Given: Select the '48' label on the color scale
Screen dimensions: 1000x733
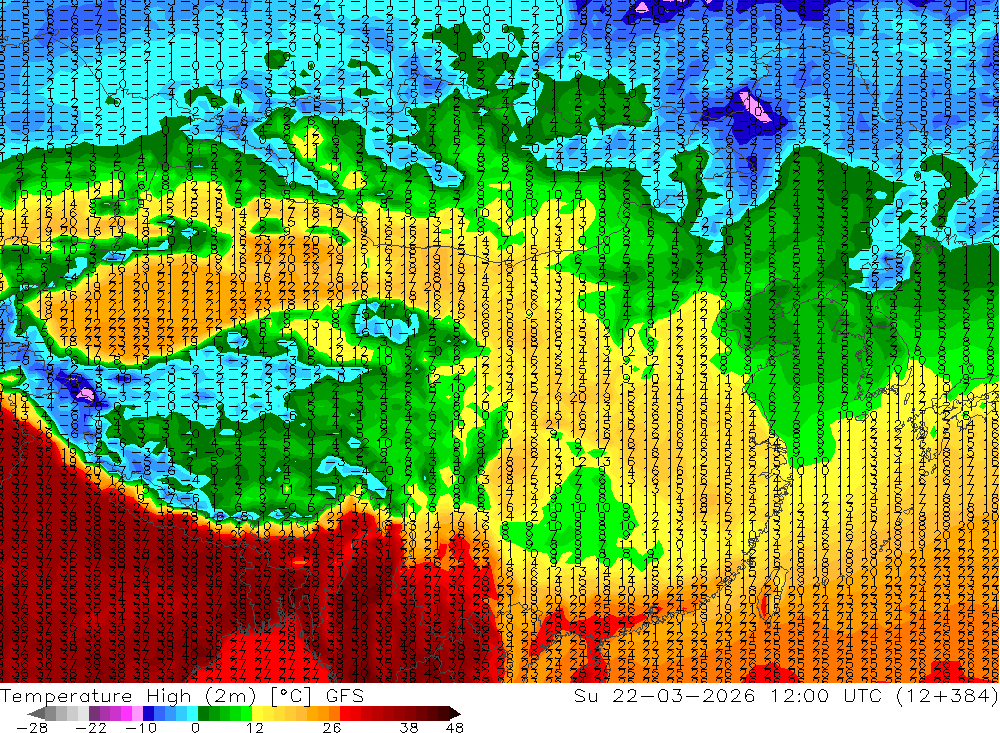Looking at the screenshot, I should tap(455, 727).
